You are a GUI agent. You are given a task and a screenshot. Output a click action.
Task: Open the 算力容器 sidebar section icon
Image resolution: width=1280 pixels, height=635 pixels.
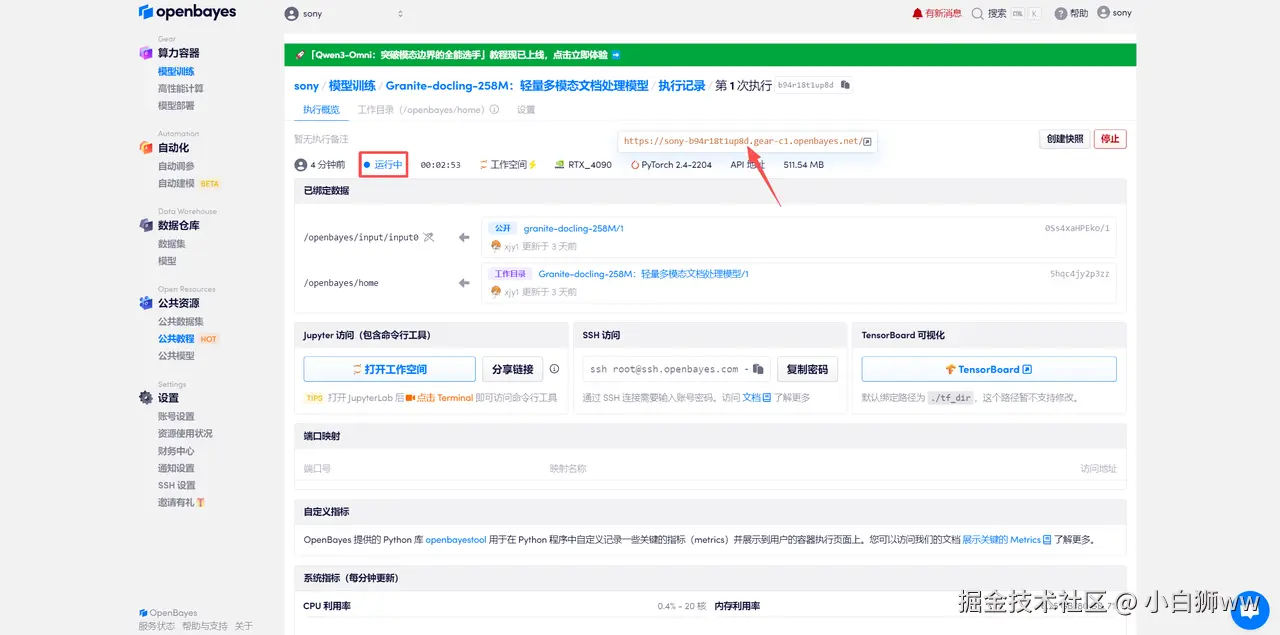[146, 53]
